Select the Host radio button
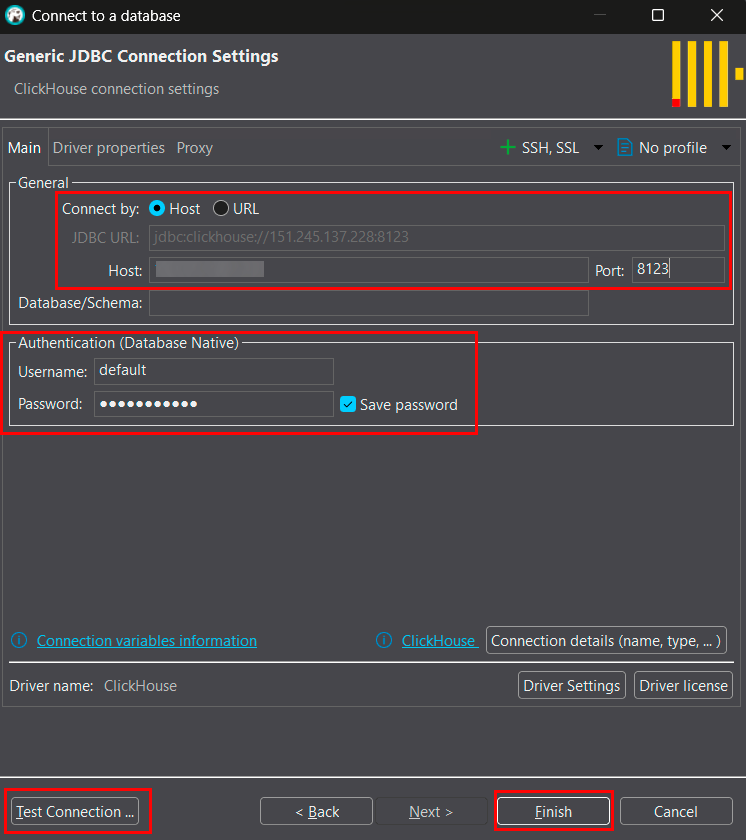Screen dimensions: 746x840 pos(158,209)
